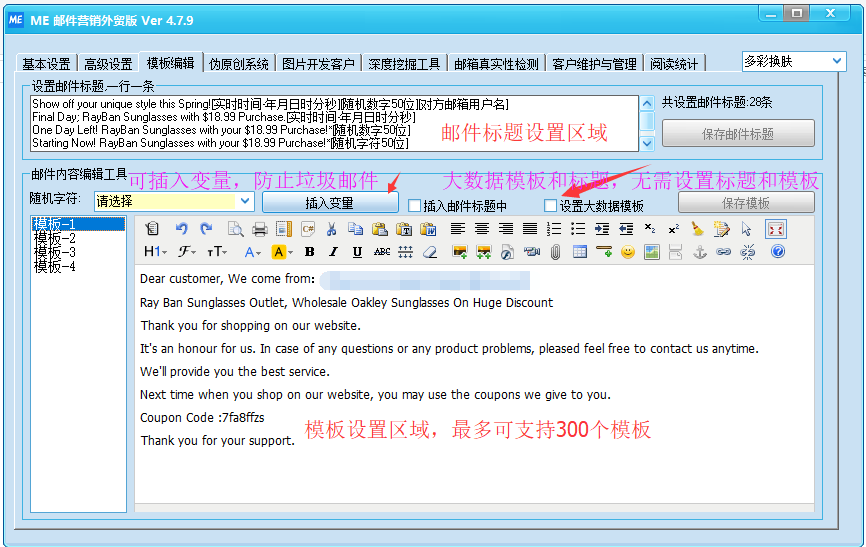The image size is (866, 547).
Task: Apply bold formatting
Action: pyautogui.click(x=309, y=252)
